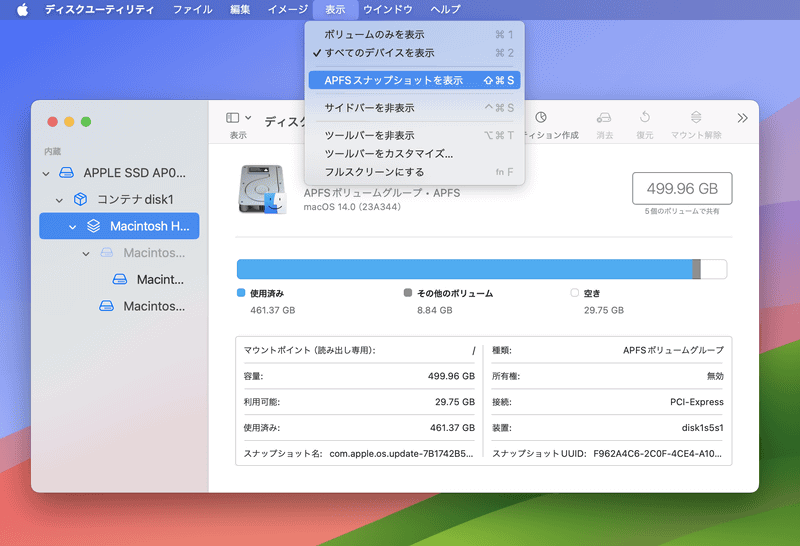Click the 復元 restore arrow icon
Image resolution: width=800 pixels, height=546 pixels.
(x=645, y=117)
